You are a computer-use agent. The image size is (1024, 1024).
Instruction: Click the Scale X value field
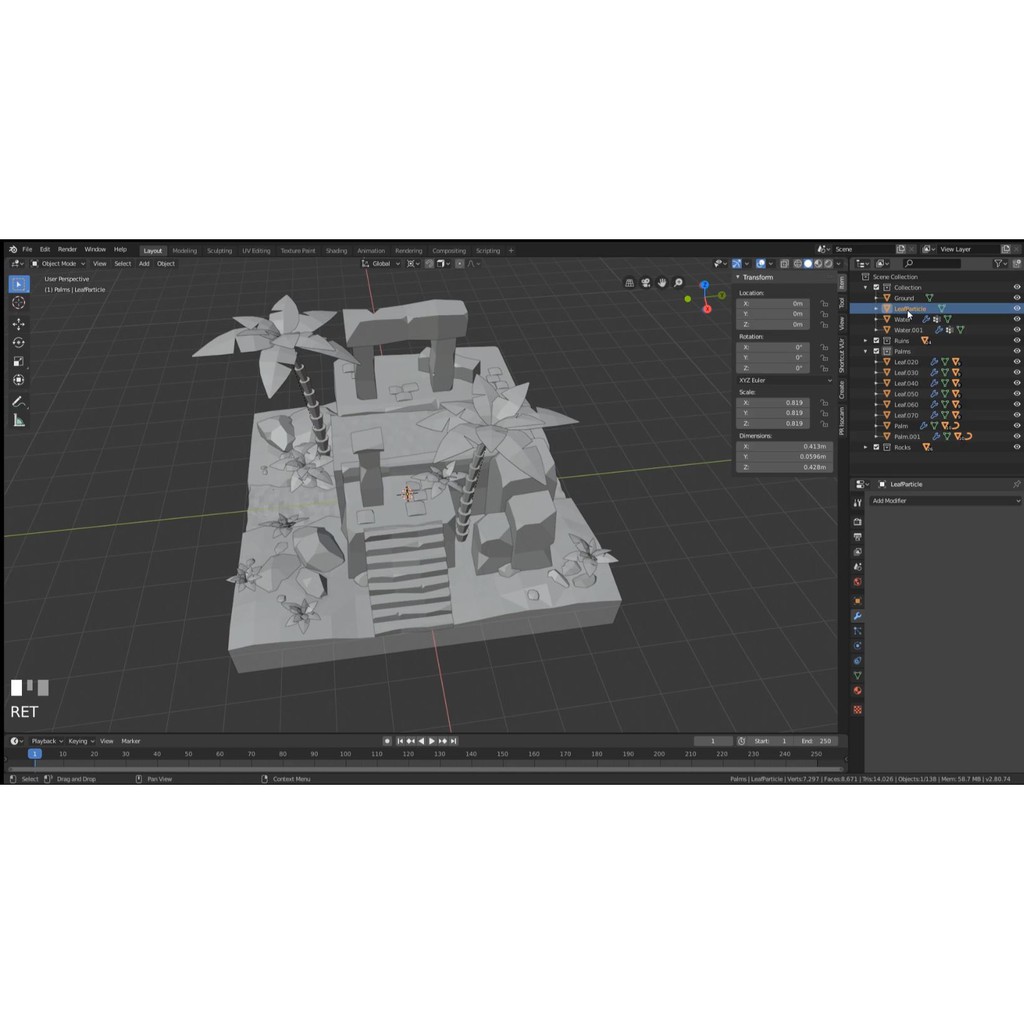773,402
